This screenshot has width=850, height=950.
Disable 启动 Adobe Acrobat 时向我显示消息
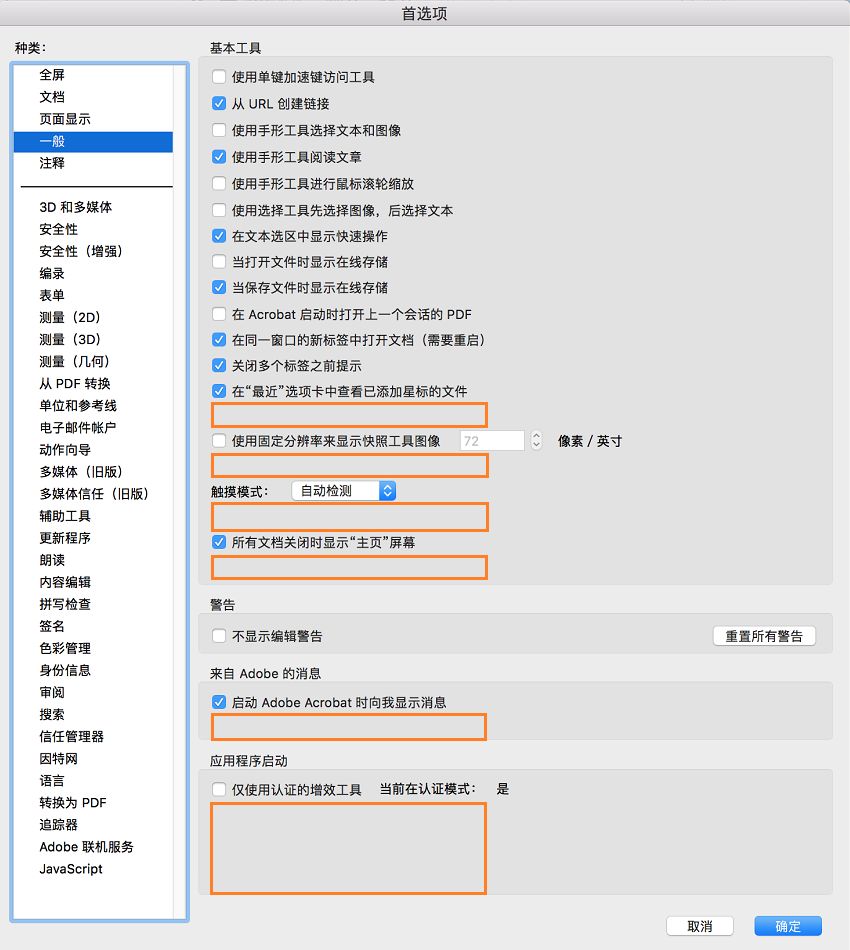coord(218,702)
